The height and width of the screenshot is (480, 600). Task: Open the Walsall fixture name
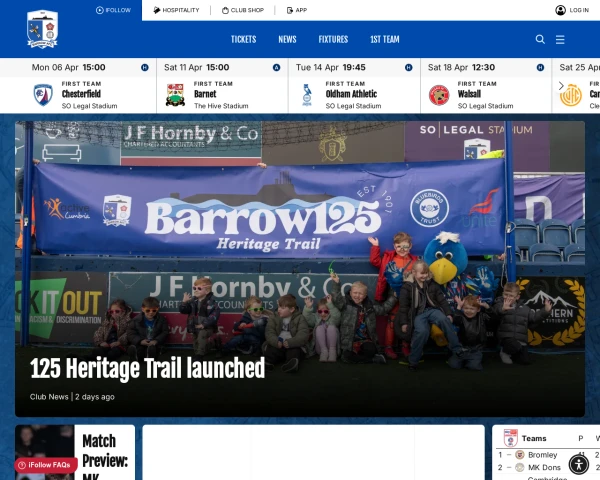click(469, 94)
